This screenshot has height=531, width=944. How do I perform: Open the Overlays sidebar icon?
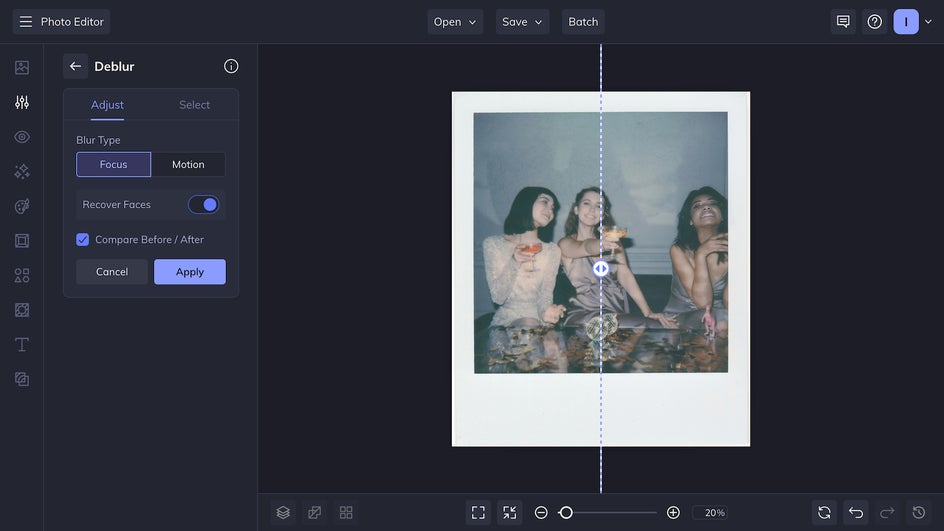[22, 310]
